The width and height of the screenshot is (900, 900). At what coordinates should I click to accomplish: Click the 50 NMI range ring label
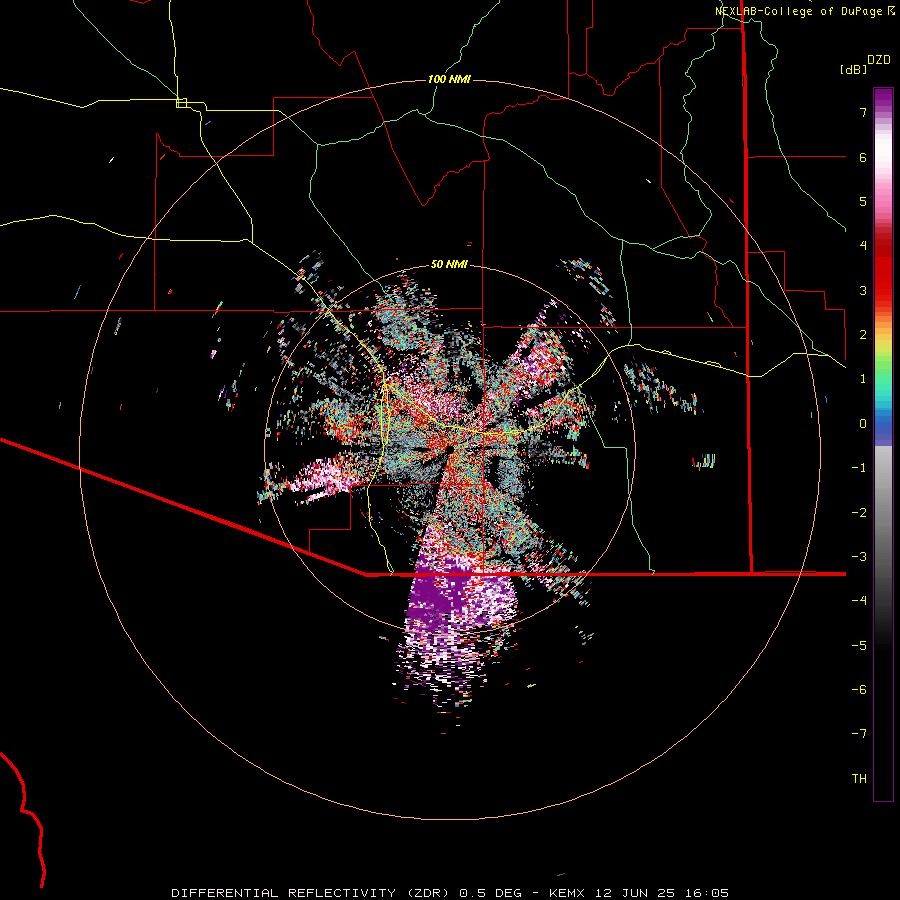(x=449, y=264)
